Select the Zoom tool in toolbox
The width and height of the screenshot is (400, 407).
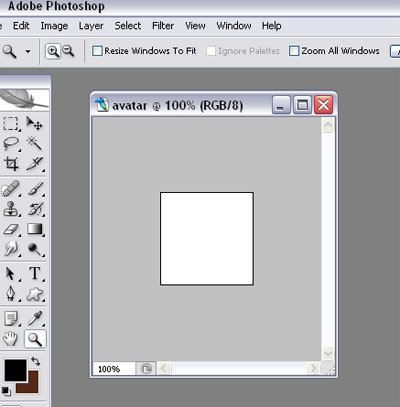click(35, 339)
